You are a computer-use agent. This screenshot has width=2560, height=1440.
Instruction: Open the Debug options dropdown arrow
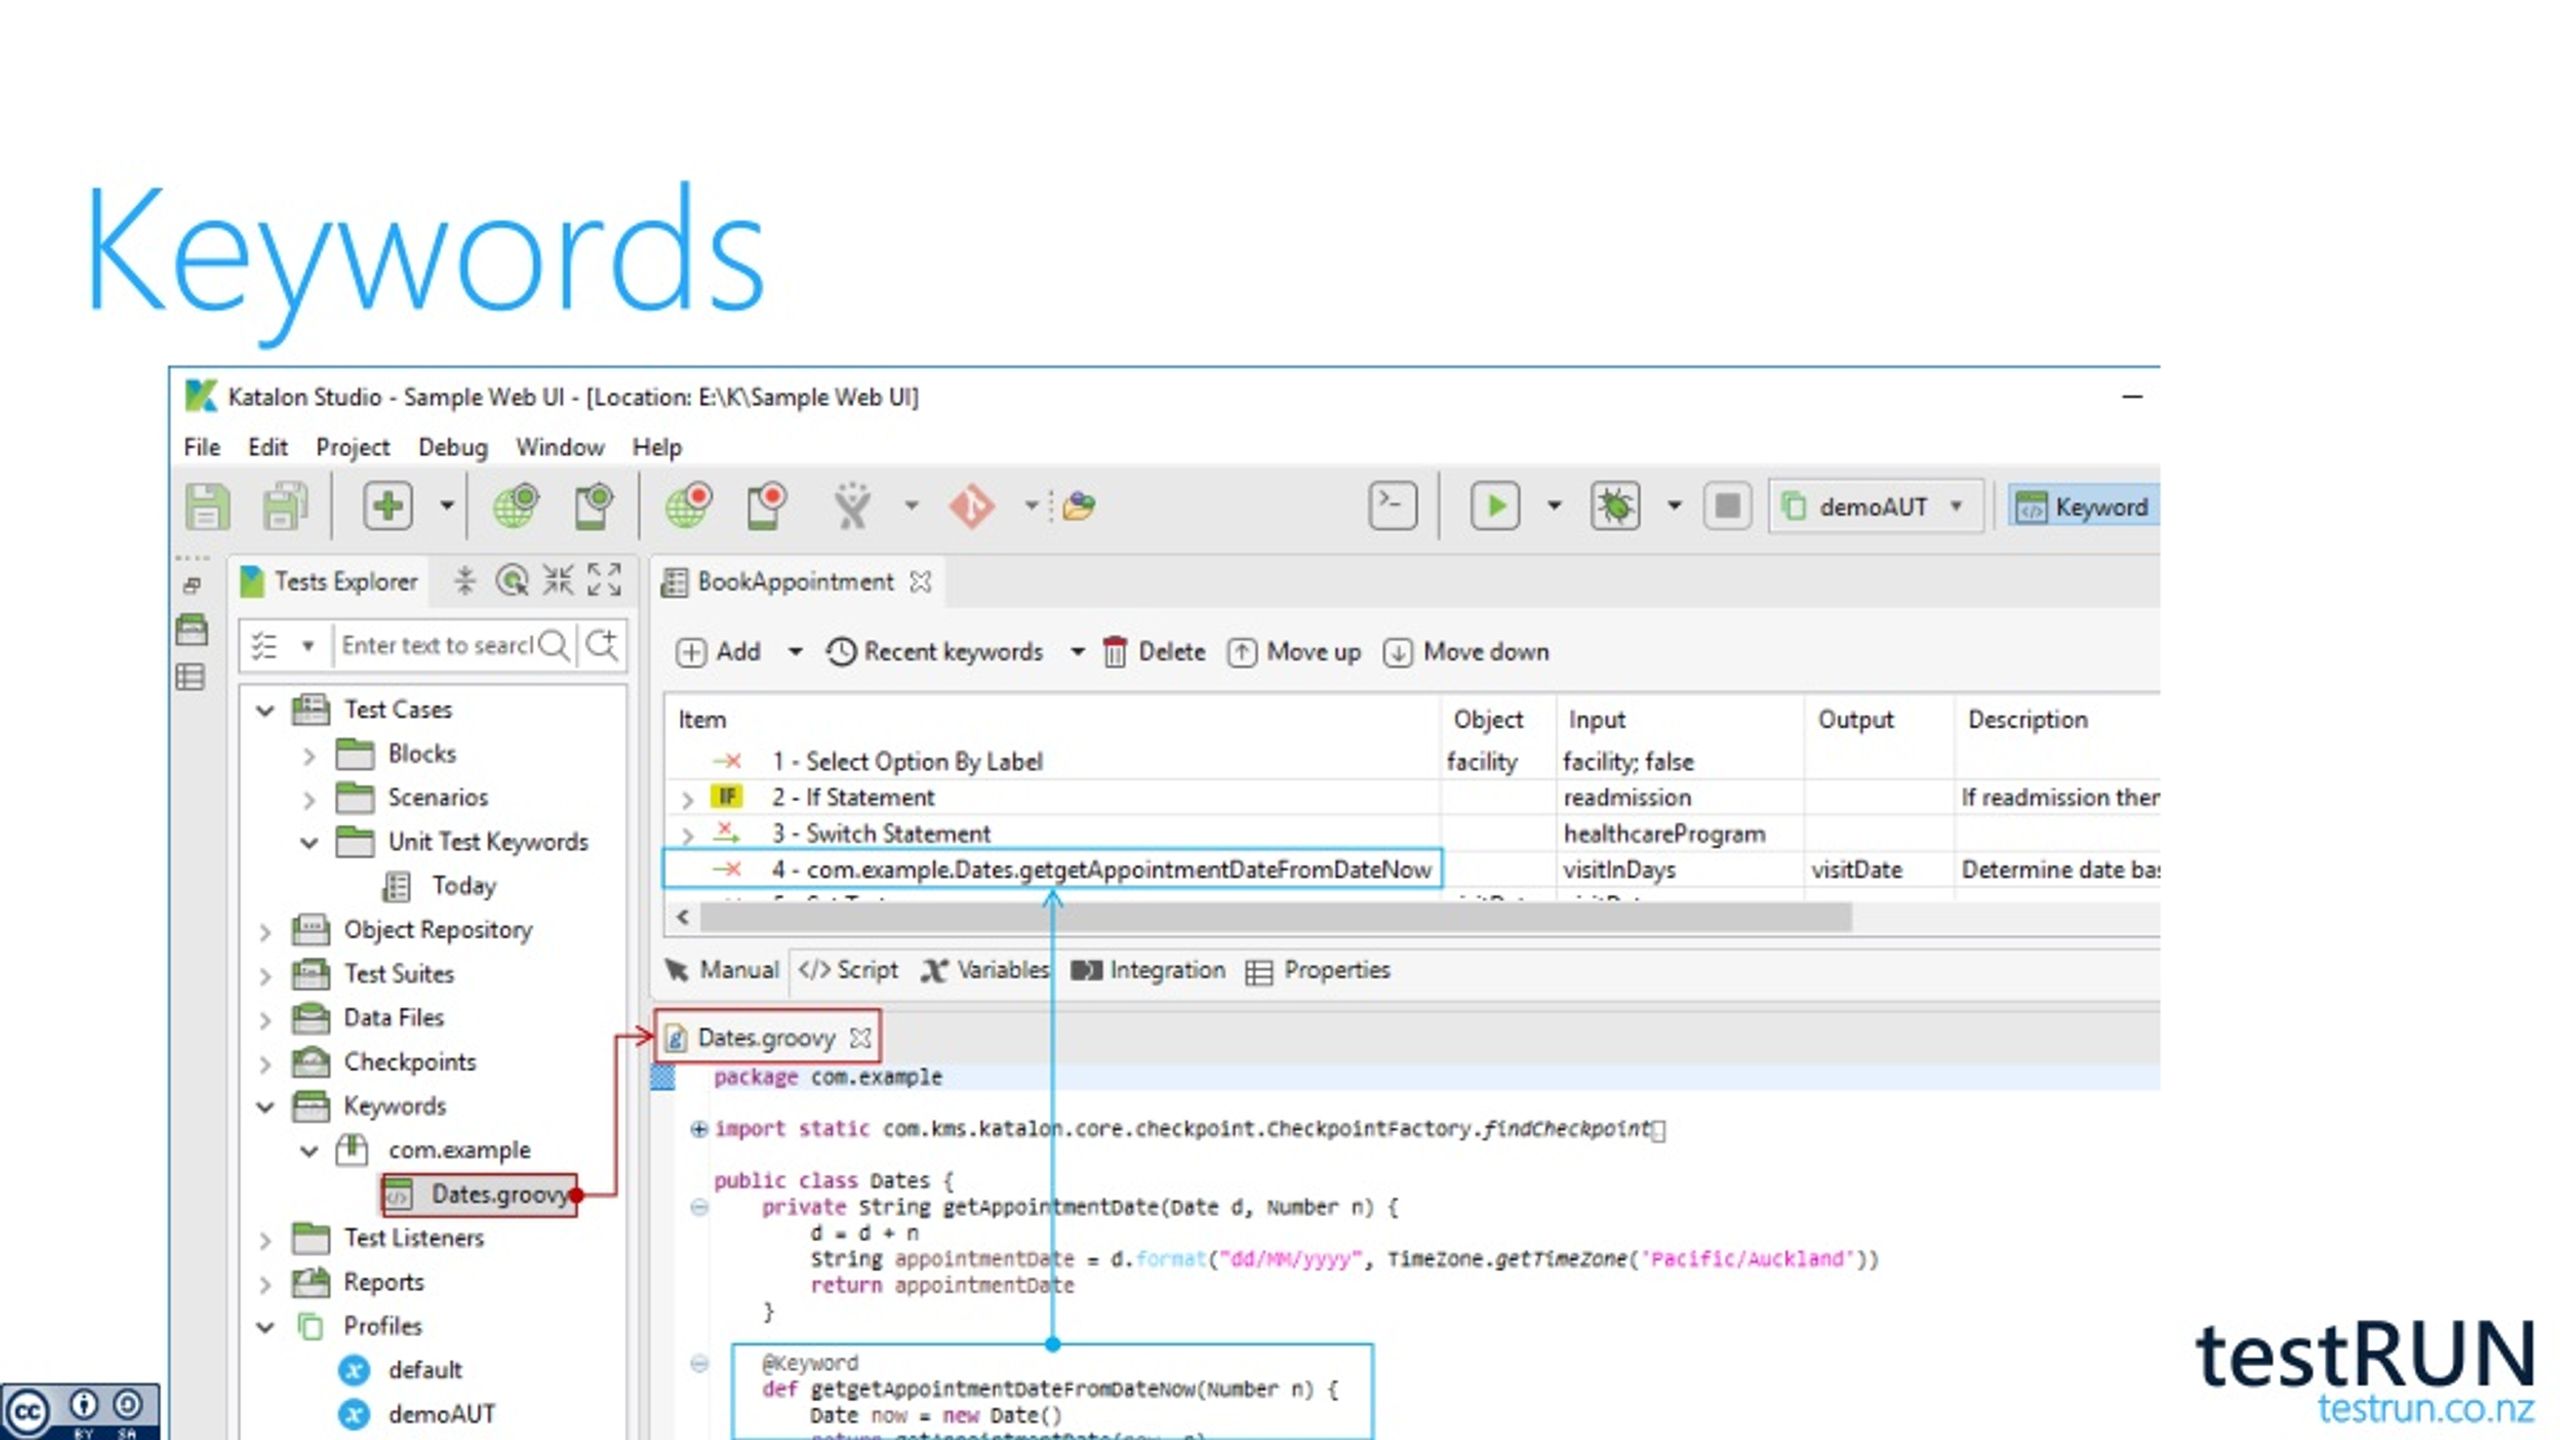[1674, 506]
